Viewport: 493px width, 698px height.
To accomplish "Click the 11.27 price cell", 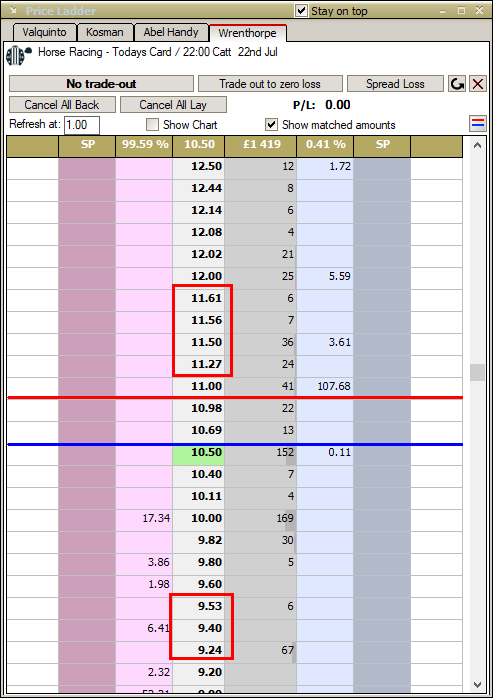I will coord(199,365).
